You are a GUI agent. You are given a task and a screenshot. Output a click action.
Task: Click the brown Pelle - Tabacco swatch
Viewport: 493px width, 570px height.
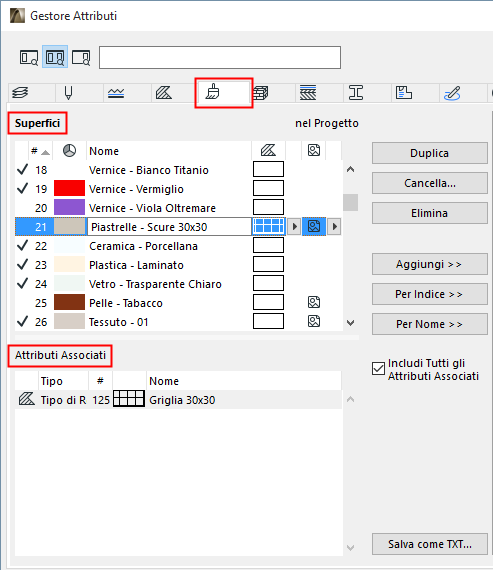(69, 302)
